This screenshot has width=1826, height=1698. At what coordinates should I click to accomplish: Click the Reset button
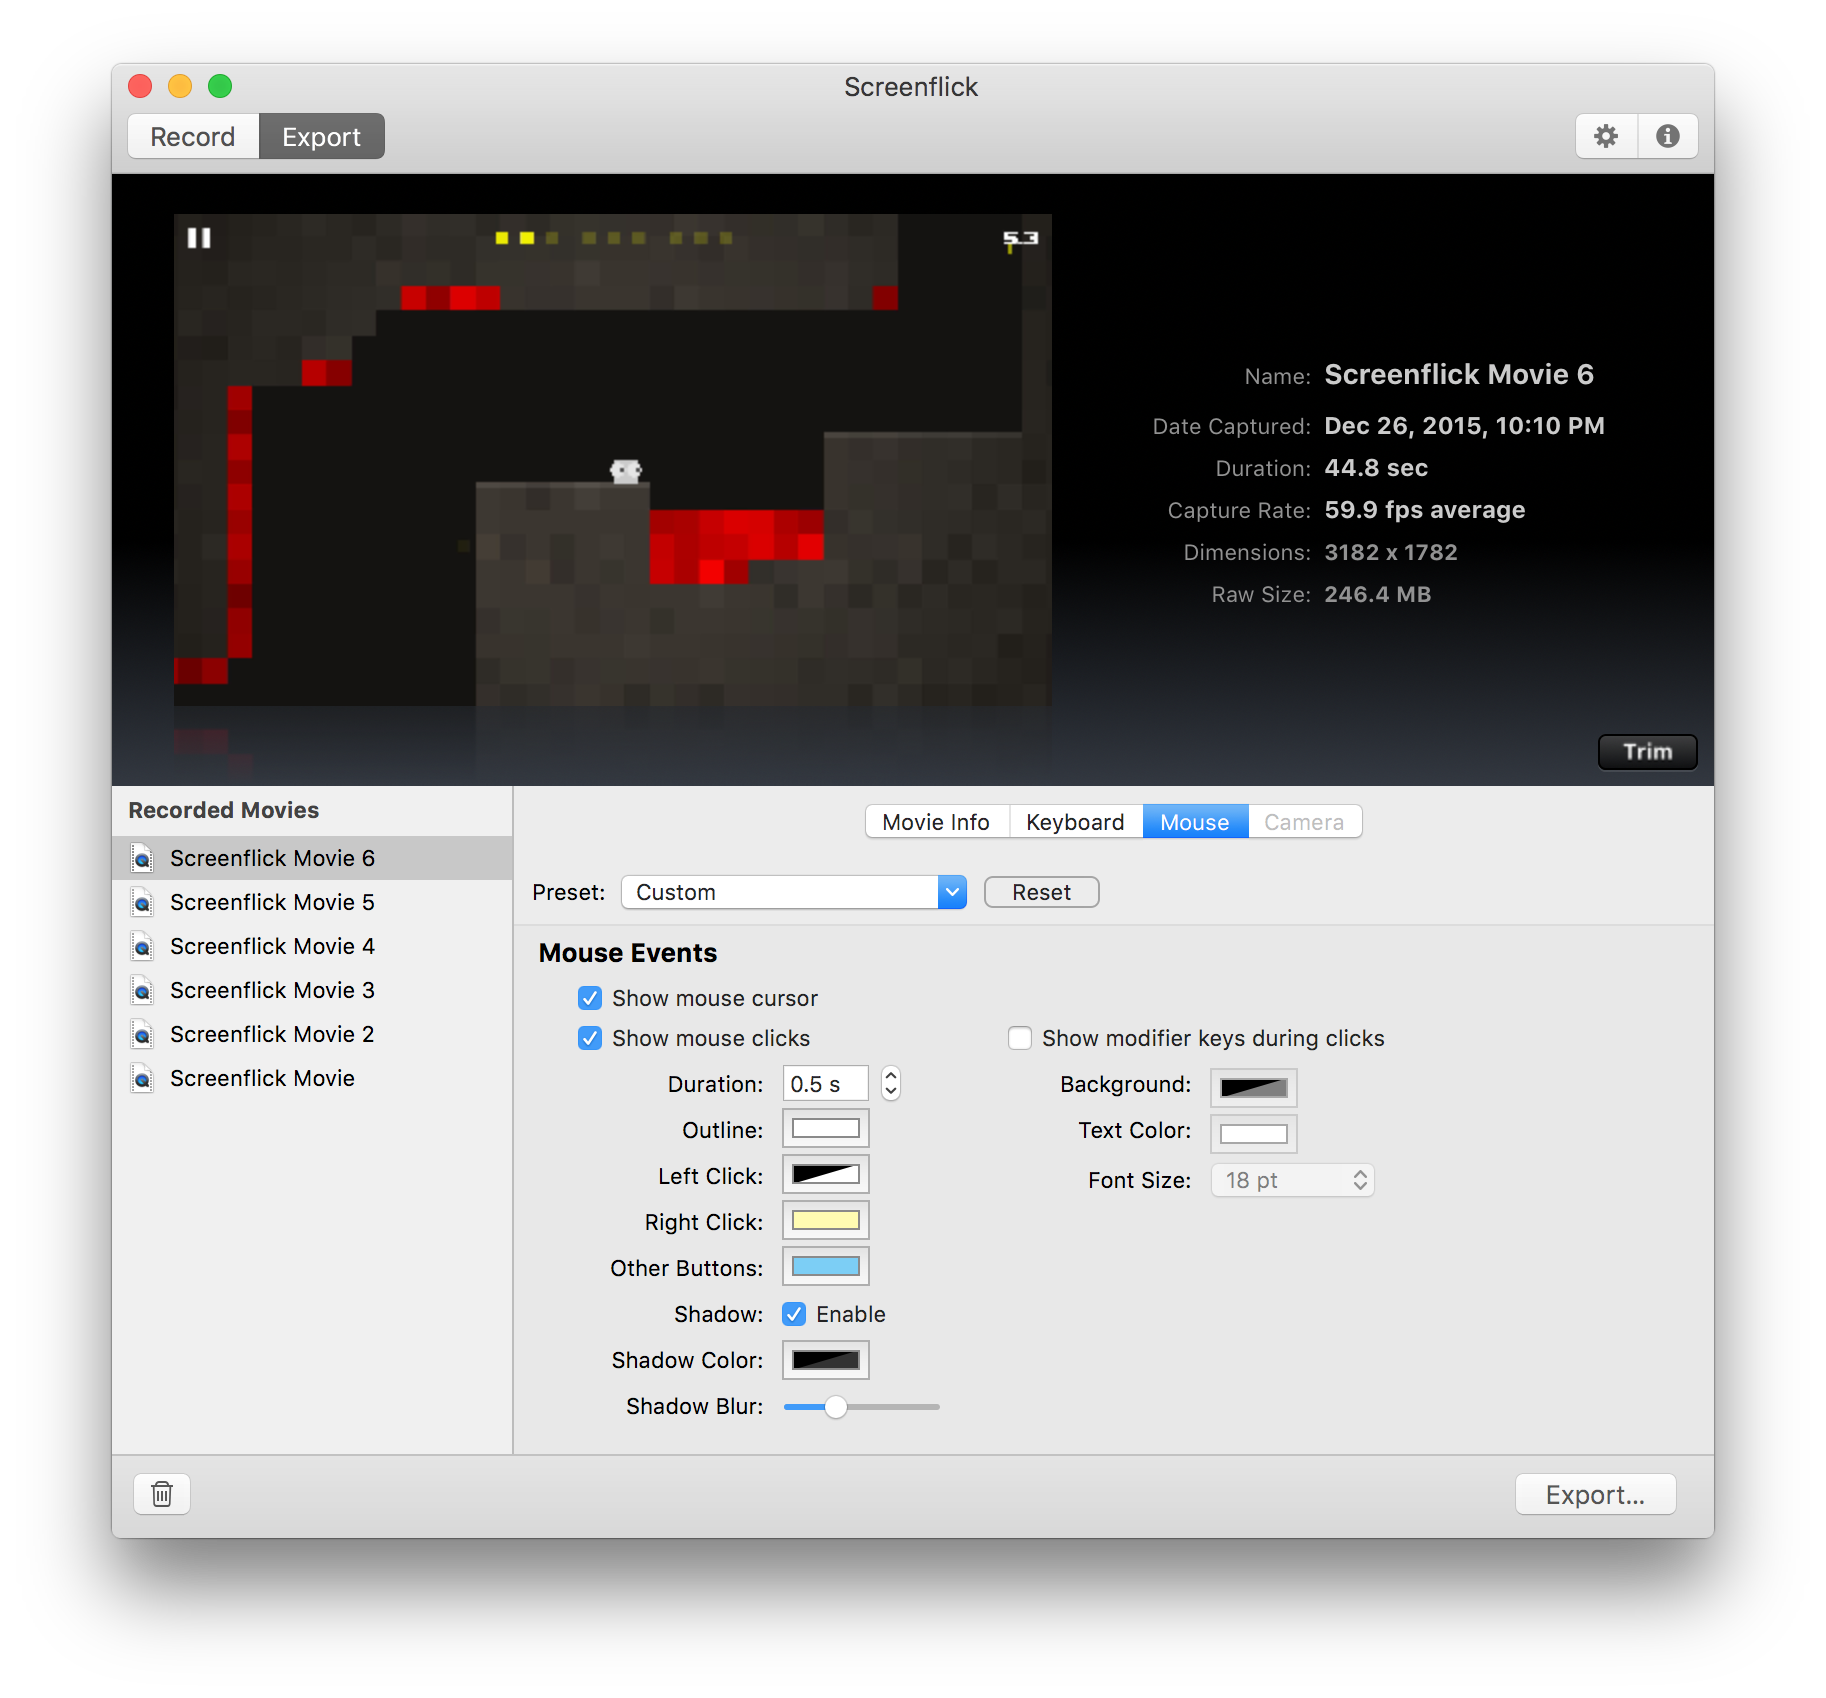(1042, 892)
